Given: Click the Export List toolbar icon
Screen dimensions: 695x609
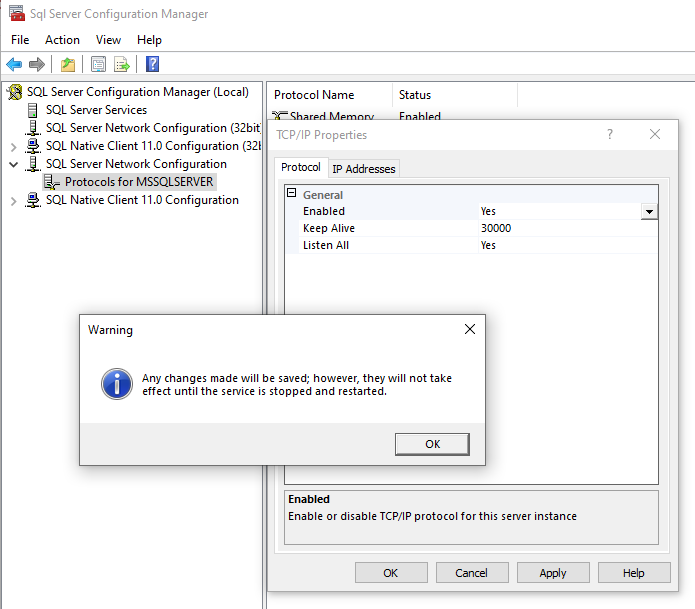Looking at the screenshot, I should (x=122, y=65).
